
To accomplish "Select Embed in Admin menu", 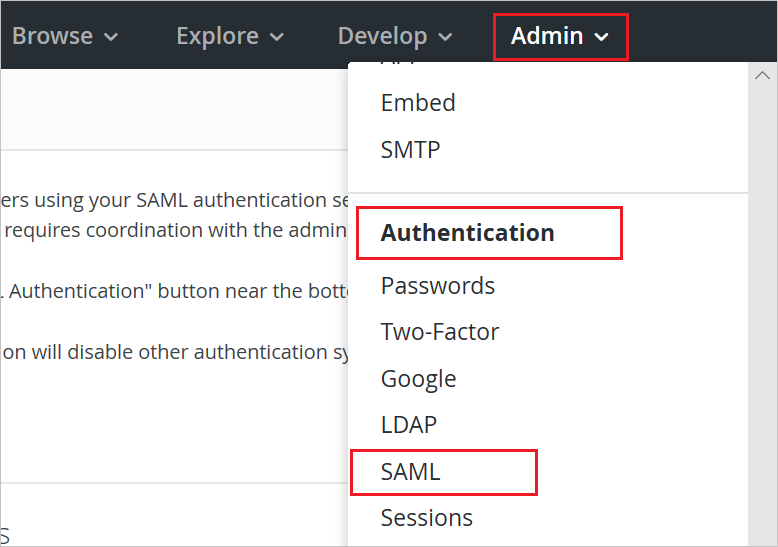I will click(x=418, y=103).
